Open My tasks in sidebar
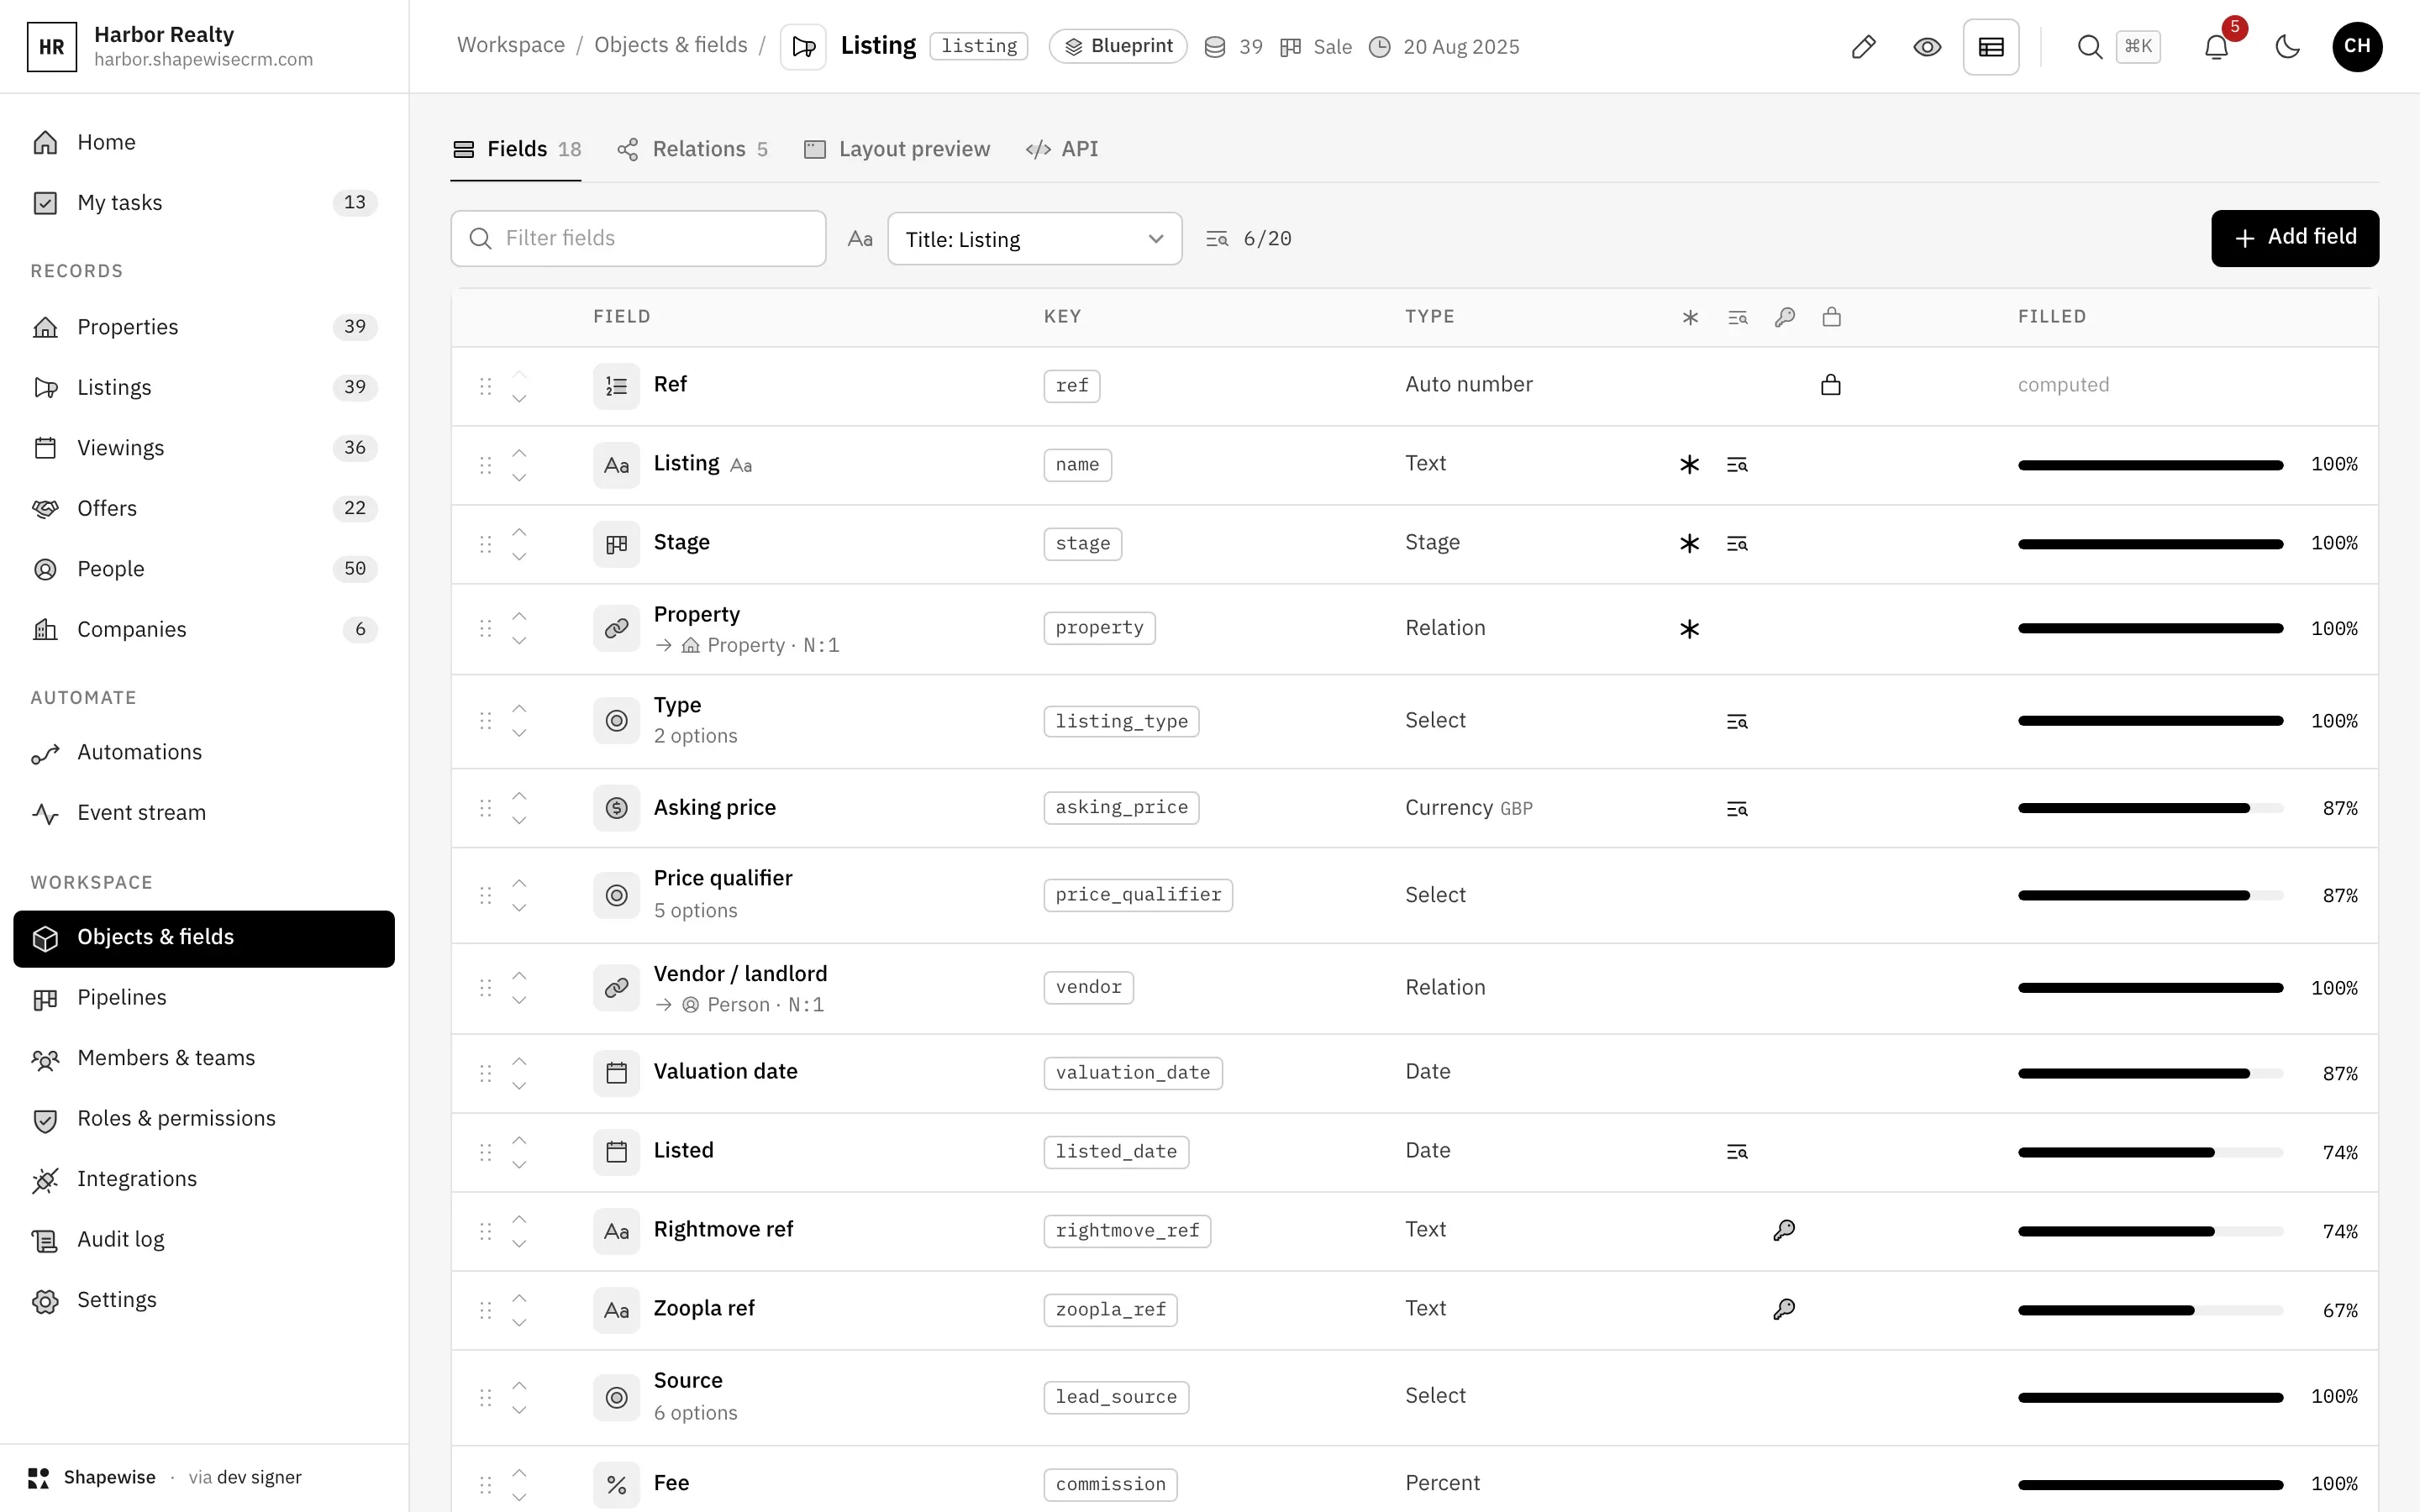This screenshot has width=2420, height=1512. 204,203
